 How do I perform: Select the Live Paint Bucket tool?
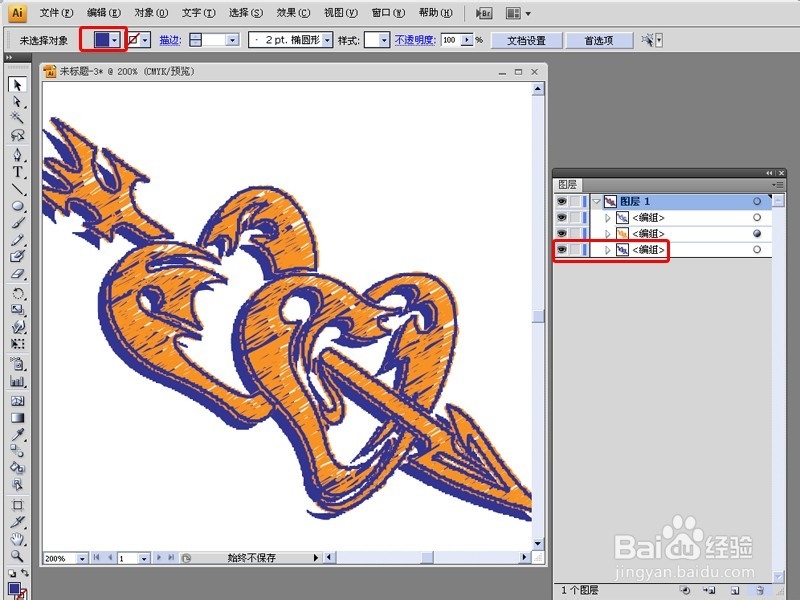coord(17,467)
